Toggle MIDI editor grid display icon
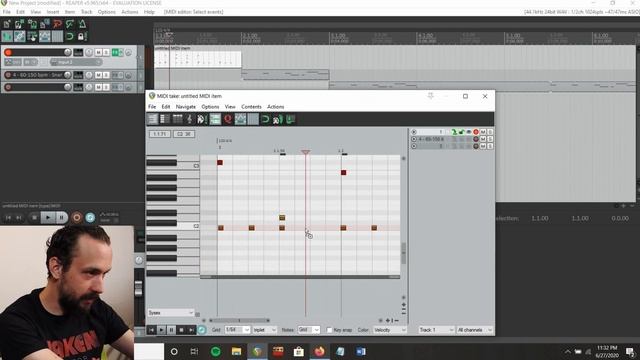 tap(253, 119)
